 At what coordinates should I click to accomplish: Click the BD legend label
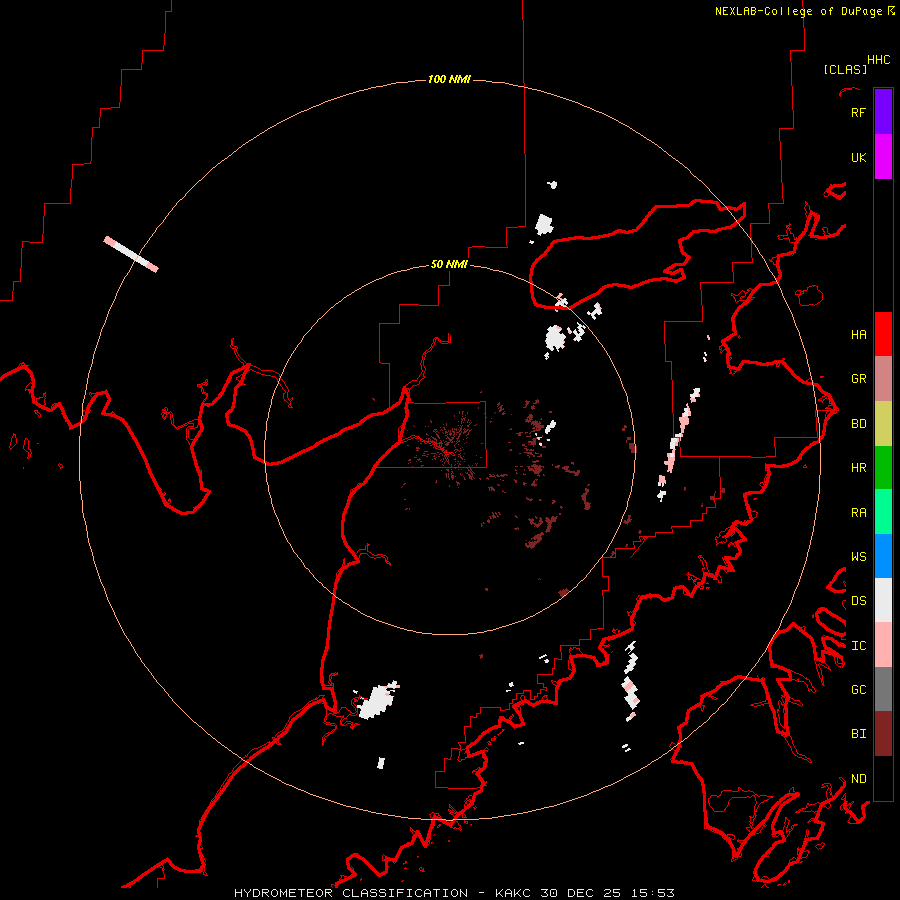pos(859,424)
